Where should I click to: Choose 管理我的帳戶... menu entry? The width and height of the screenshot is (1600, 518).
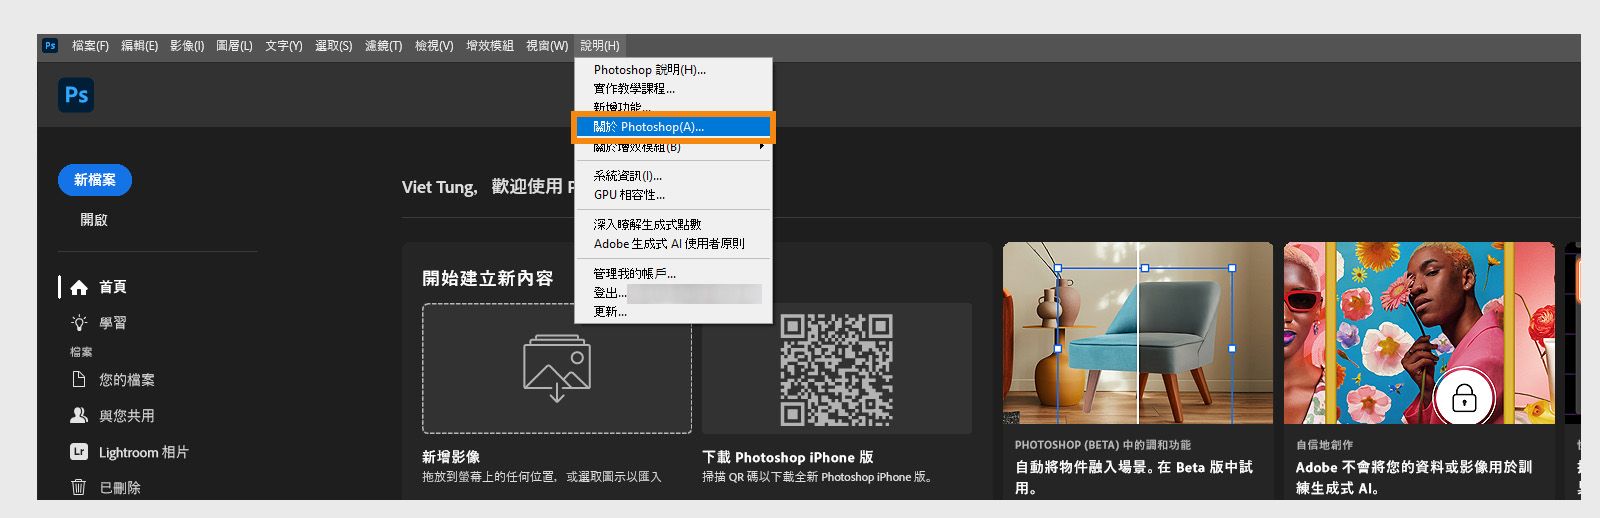(x=673, y=274)
